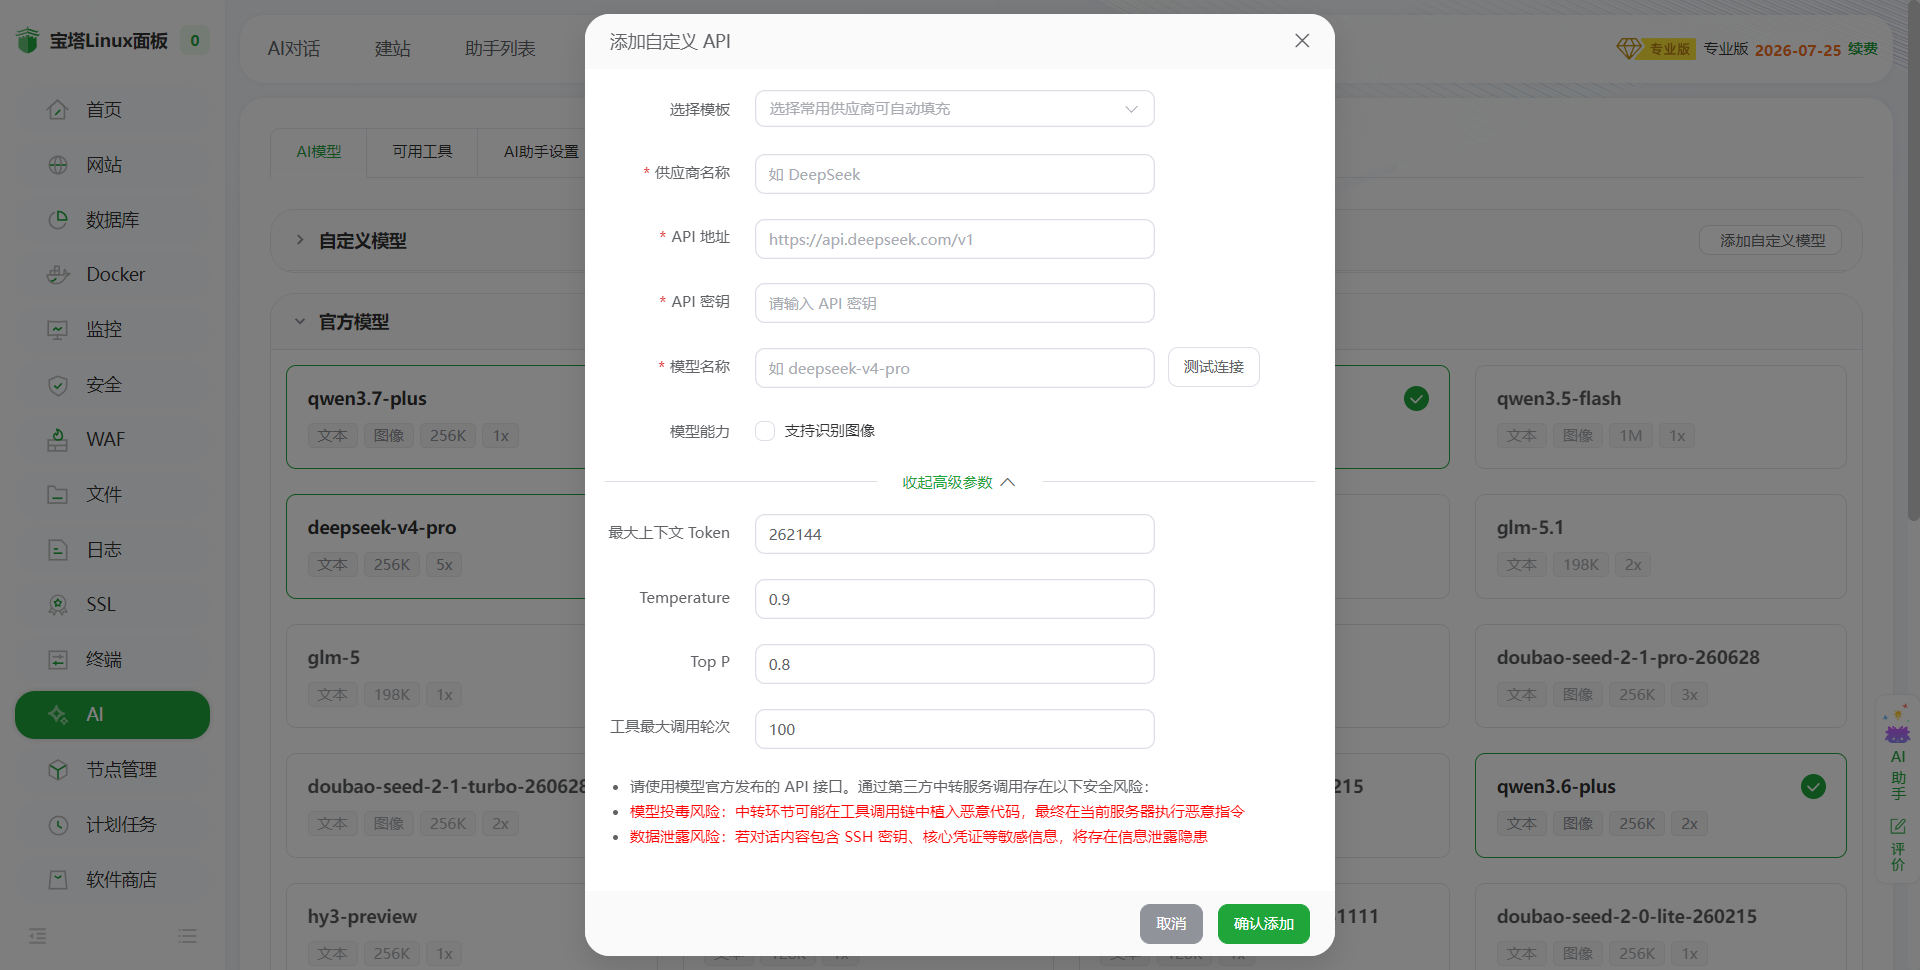Click the 日志 log icon in sidebar
This screenshot has width=1920, height=970.
point(58,550)
